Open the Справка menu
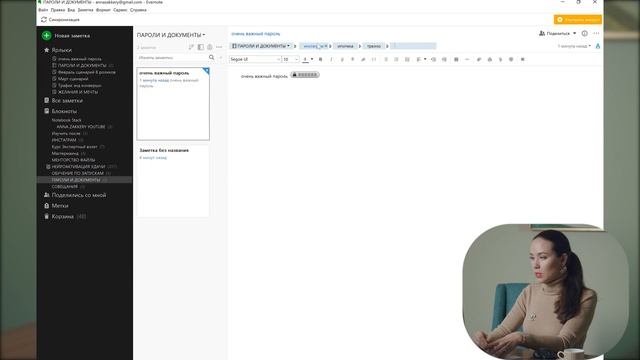The width and height of the screenshot is (640, 360). point(138,10)
